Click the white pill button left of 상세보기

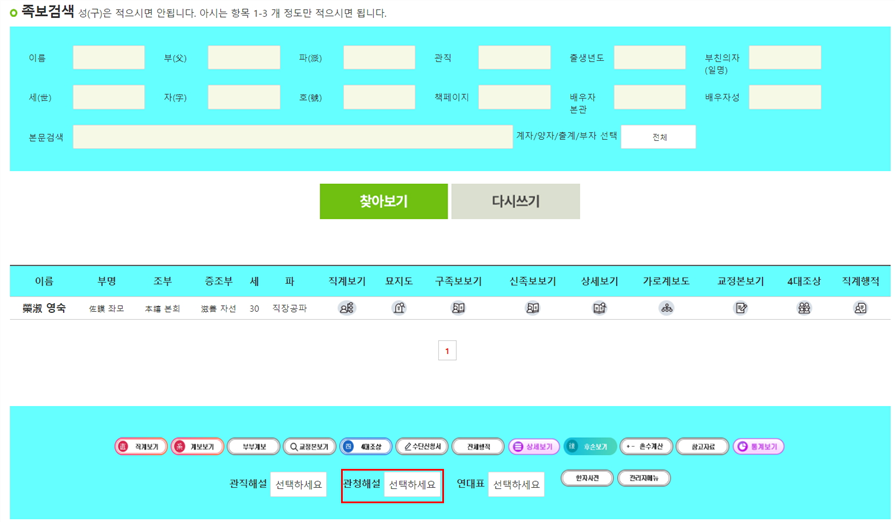pyautogui.click(x=478, y=446)
